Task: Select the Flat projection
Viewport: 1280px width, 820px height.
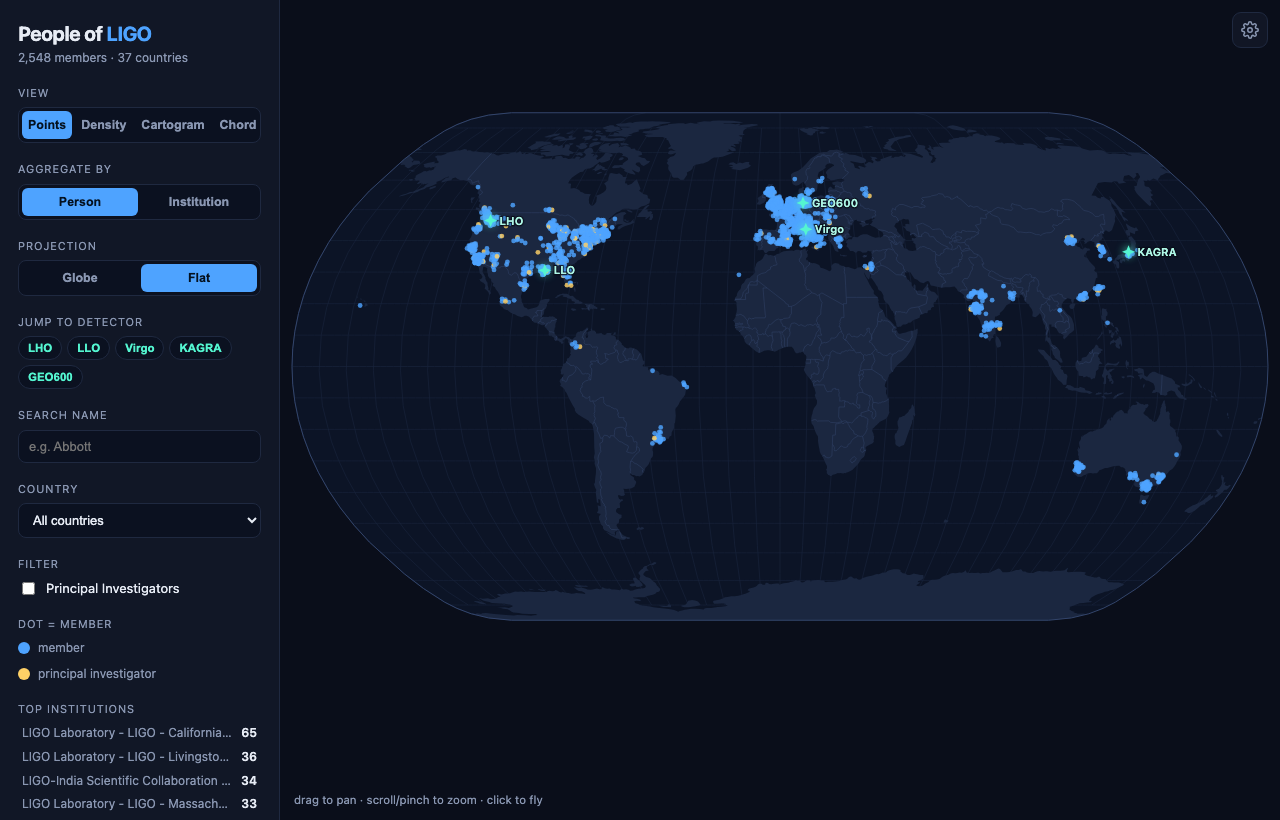Action: (199, 278)
